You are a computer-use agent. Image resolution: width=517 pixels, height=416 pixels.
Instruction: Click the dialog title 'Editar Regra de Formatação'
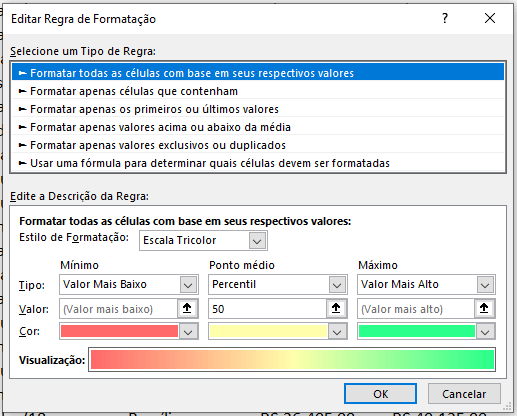[x=83, y=19]
